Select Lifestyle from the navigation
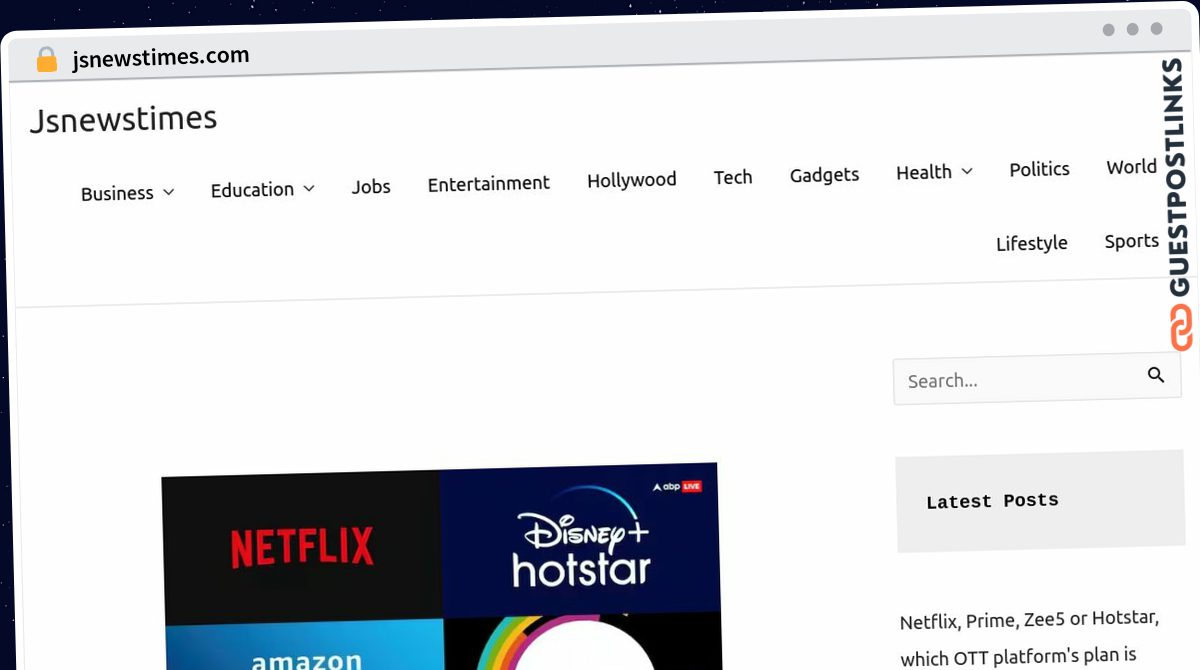This screenshot has width=1200, height=670. (x=1031, y=243)
